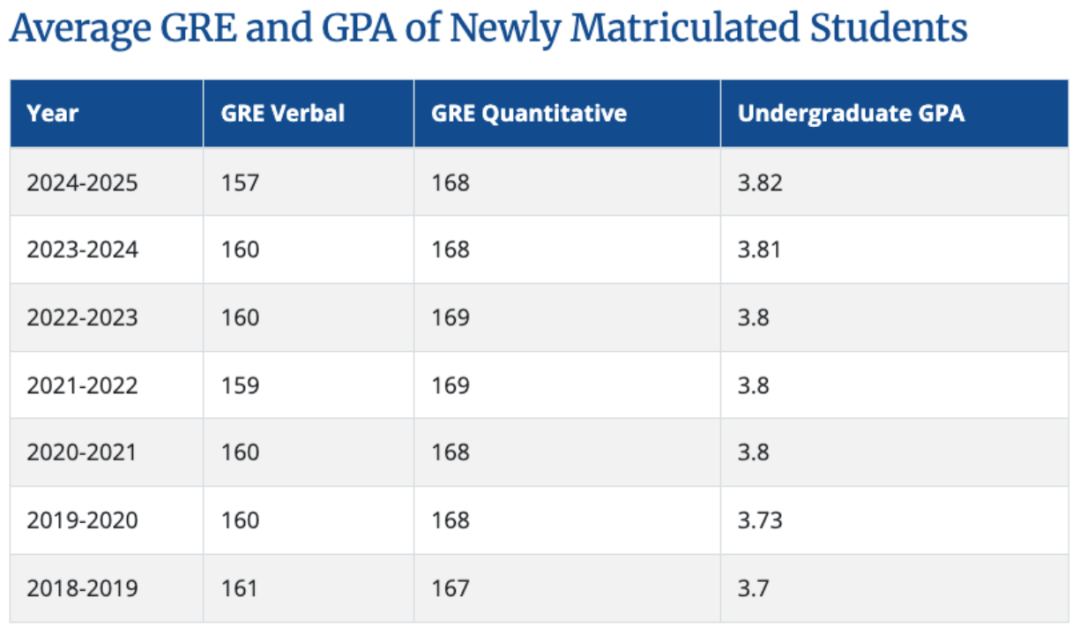Select the 2022-2023 year cell
The width and height of the screenshot is (1080, 635).
click(82, 317)
